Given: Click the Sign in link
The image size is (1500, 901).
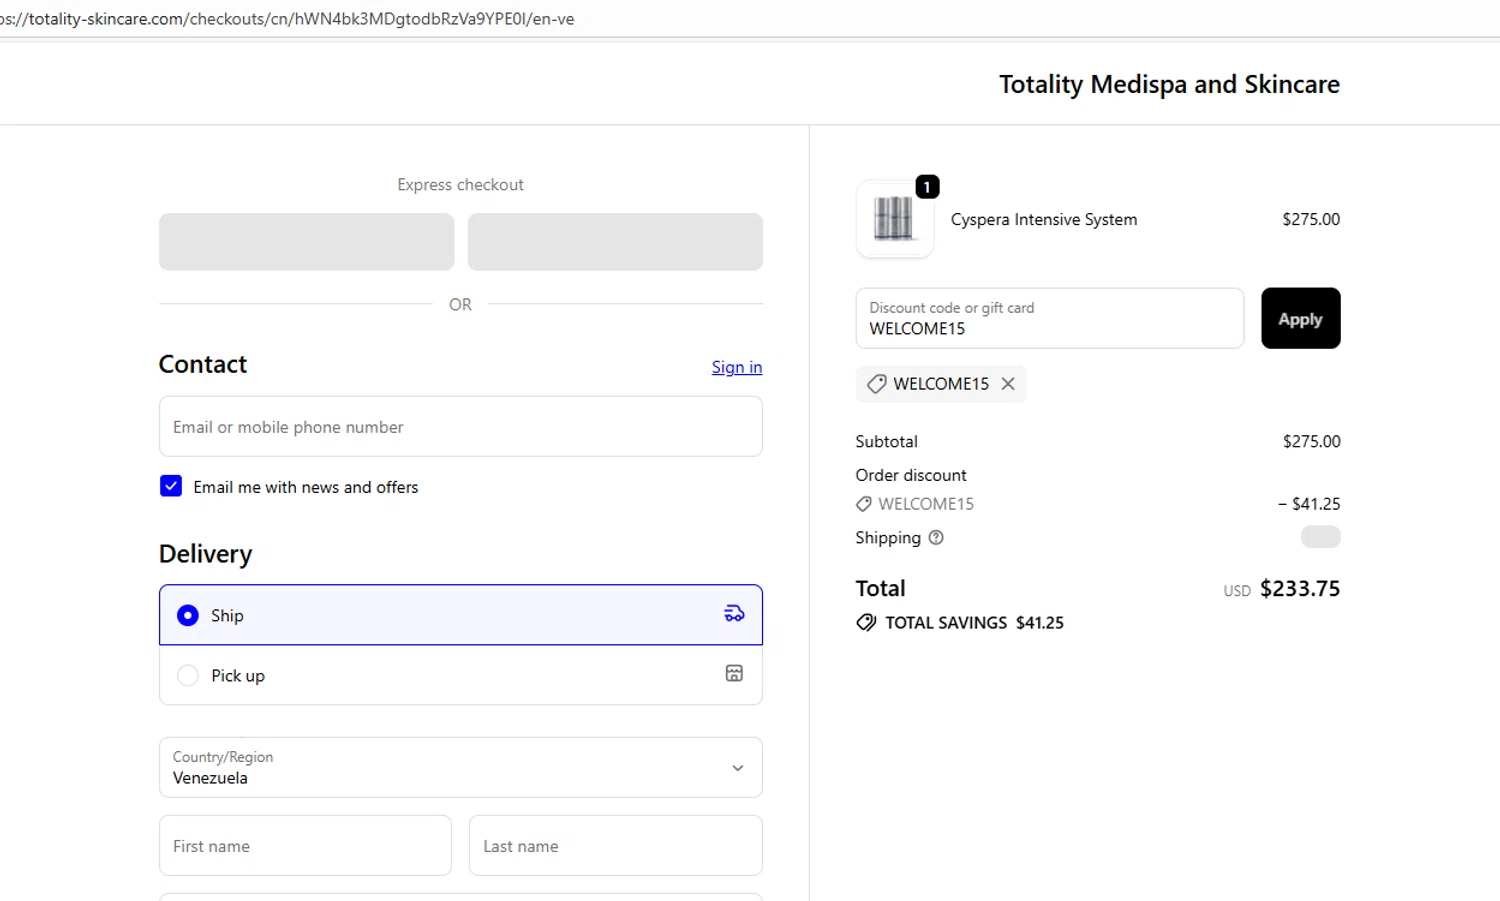Looking at the screenshot, I should 737,367.
